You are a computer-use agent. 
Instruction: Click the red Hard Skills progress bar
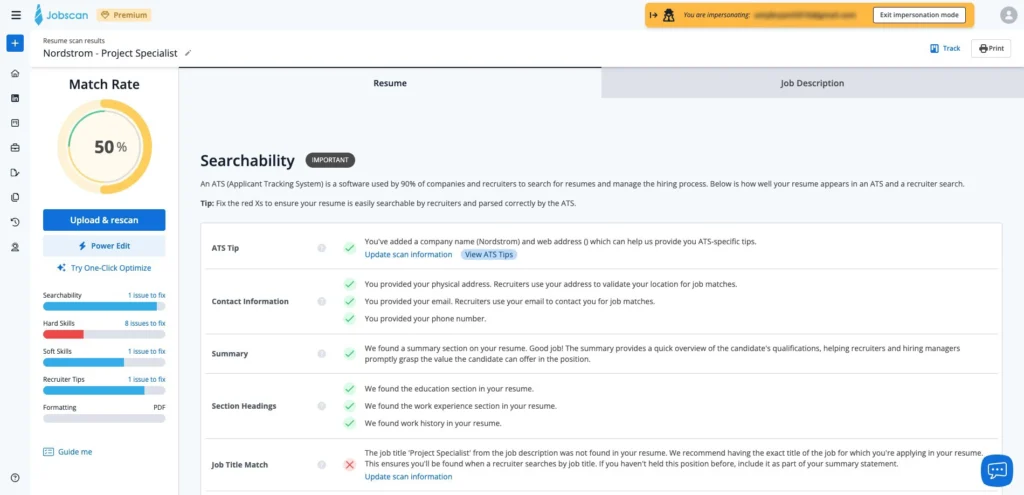[x=104, y=334]
